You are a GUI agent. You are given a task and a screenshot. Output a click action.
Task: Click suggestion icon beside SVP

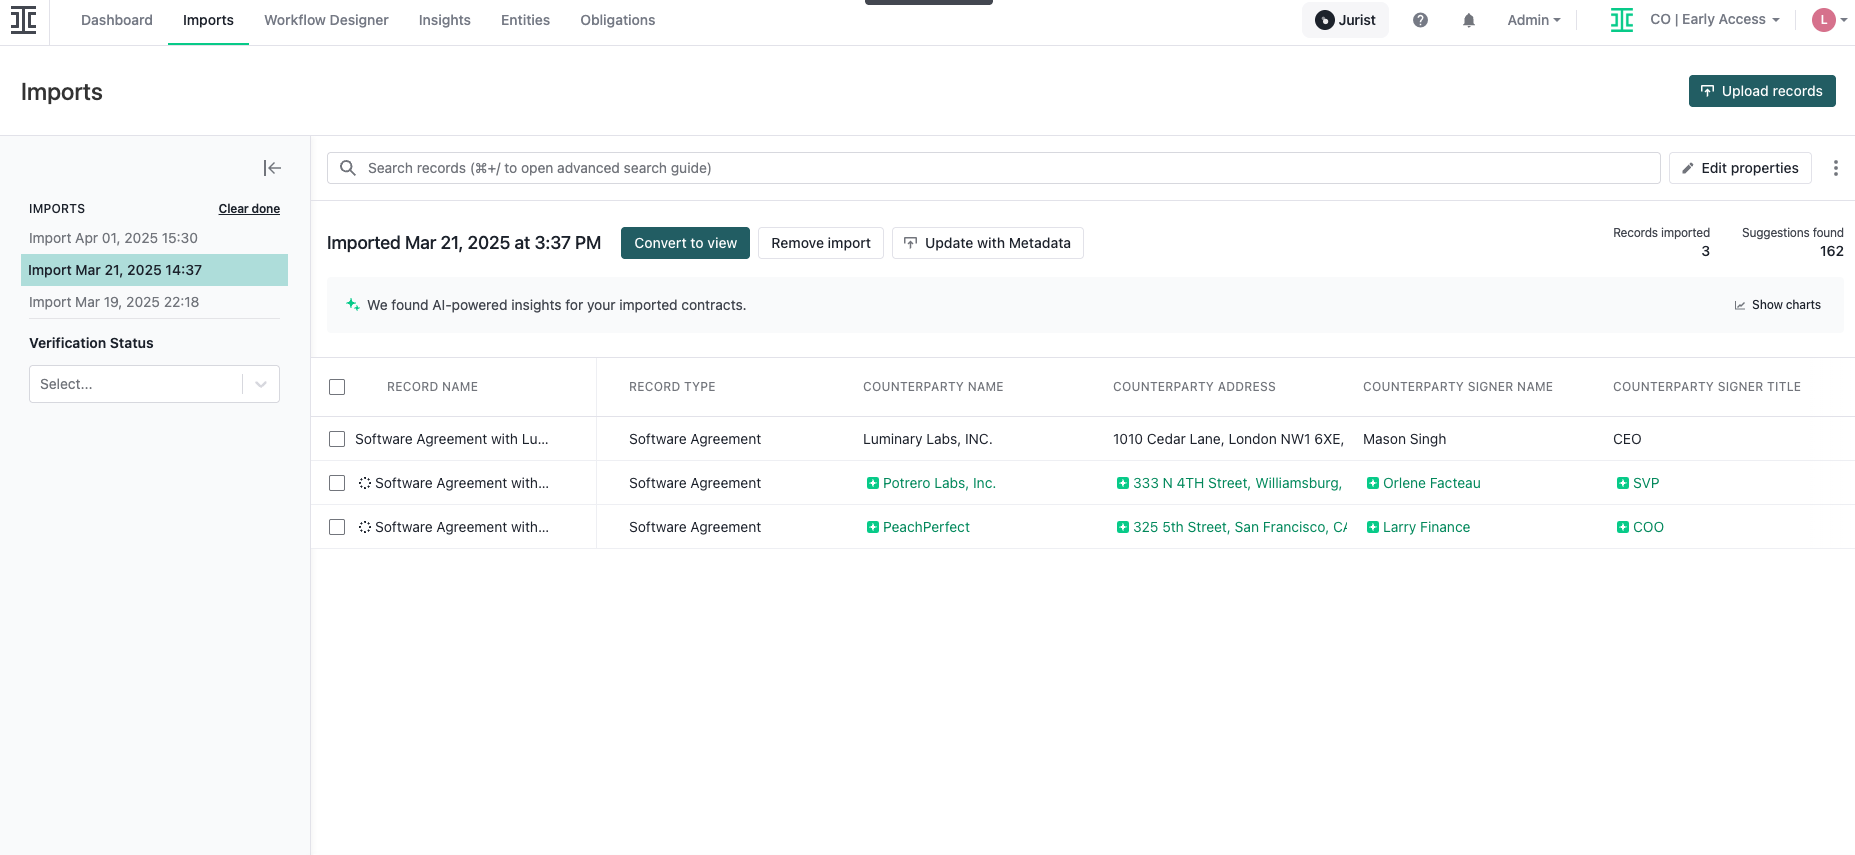pyautogui.click(x=1623, y=483)
